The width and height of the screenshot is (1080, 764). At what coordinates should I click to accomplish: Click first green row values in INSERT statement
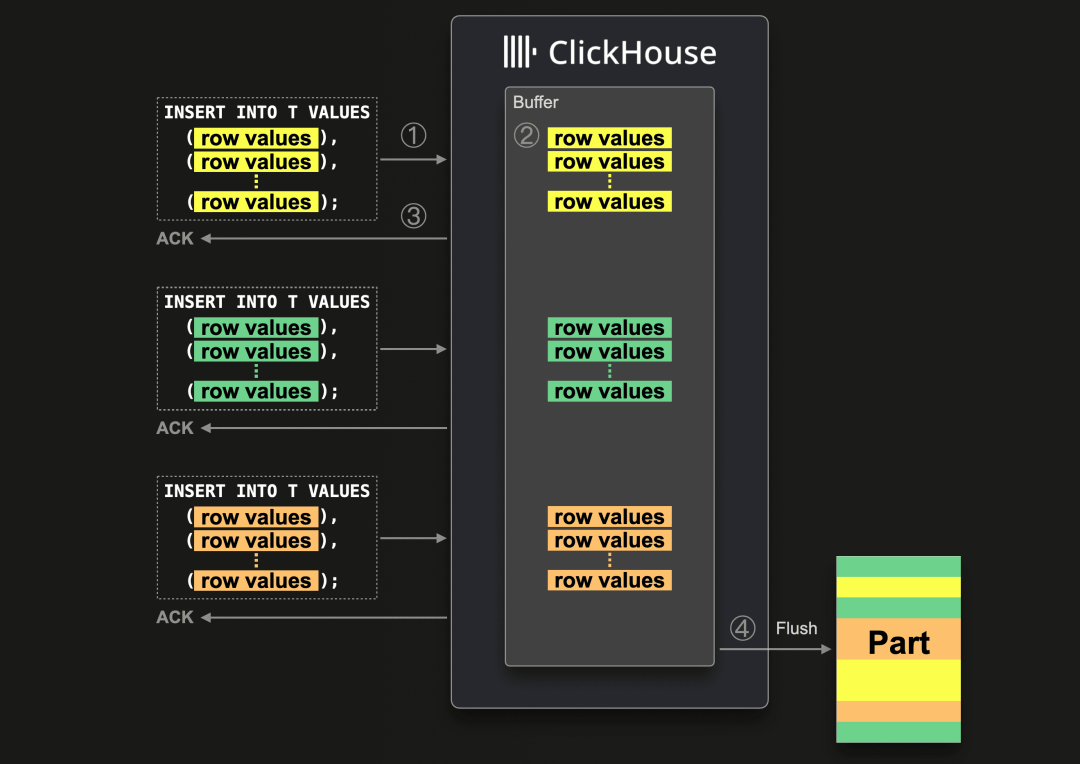click(x=256, y=327)
